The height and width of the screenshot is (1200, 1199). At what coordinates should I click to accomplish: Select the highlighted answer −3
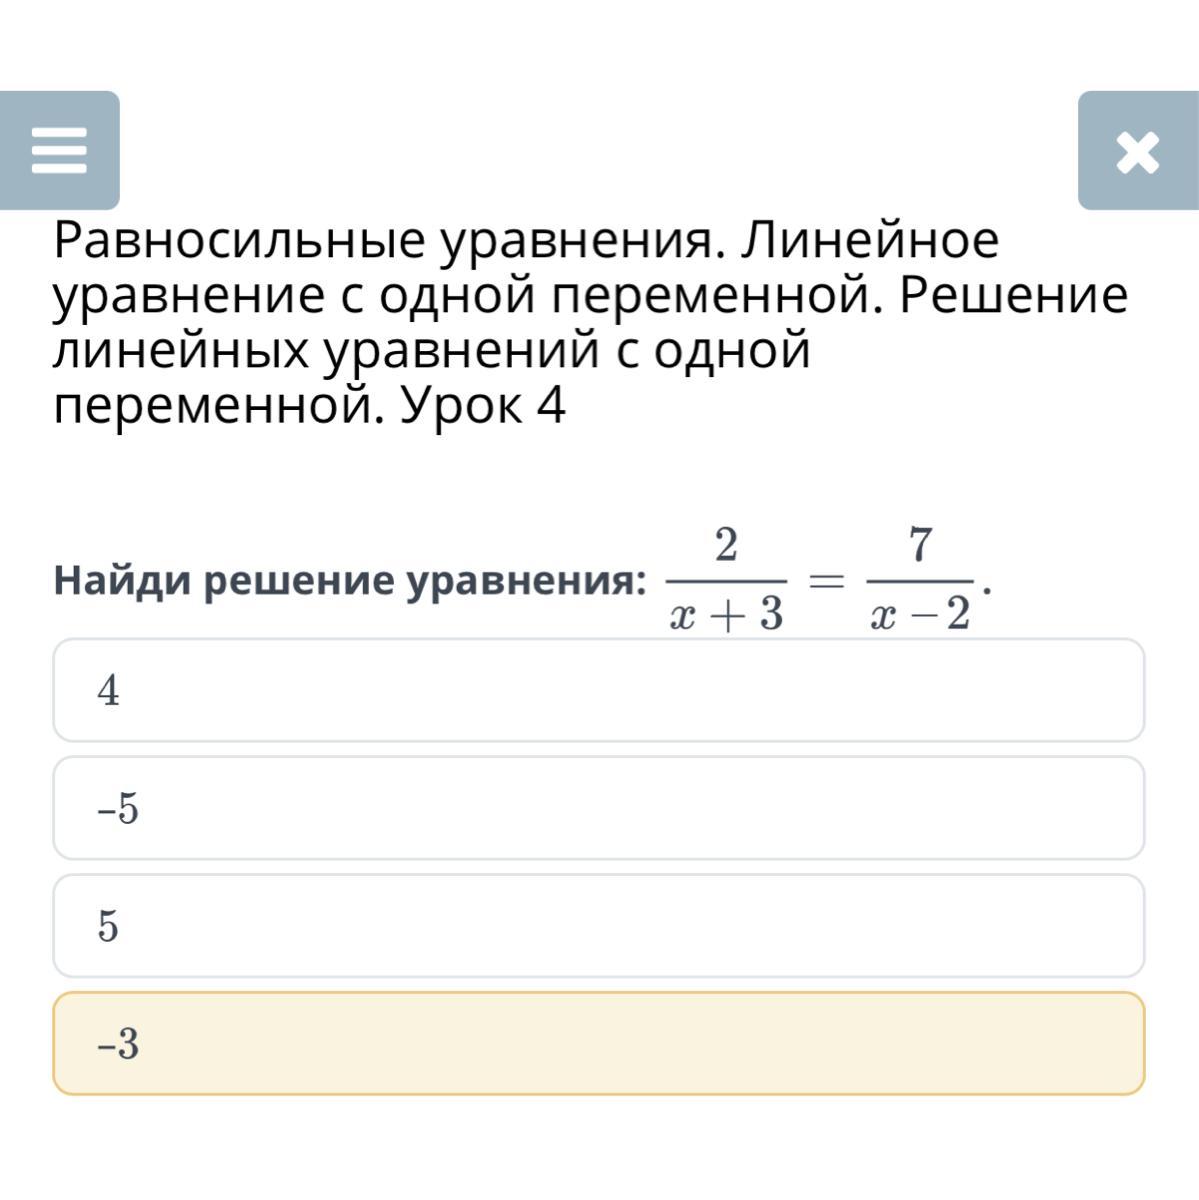click(599, 1043)
